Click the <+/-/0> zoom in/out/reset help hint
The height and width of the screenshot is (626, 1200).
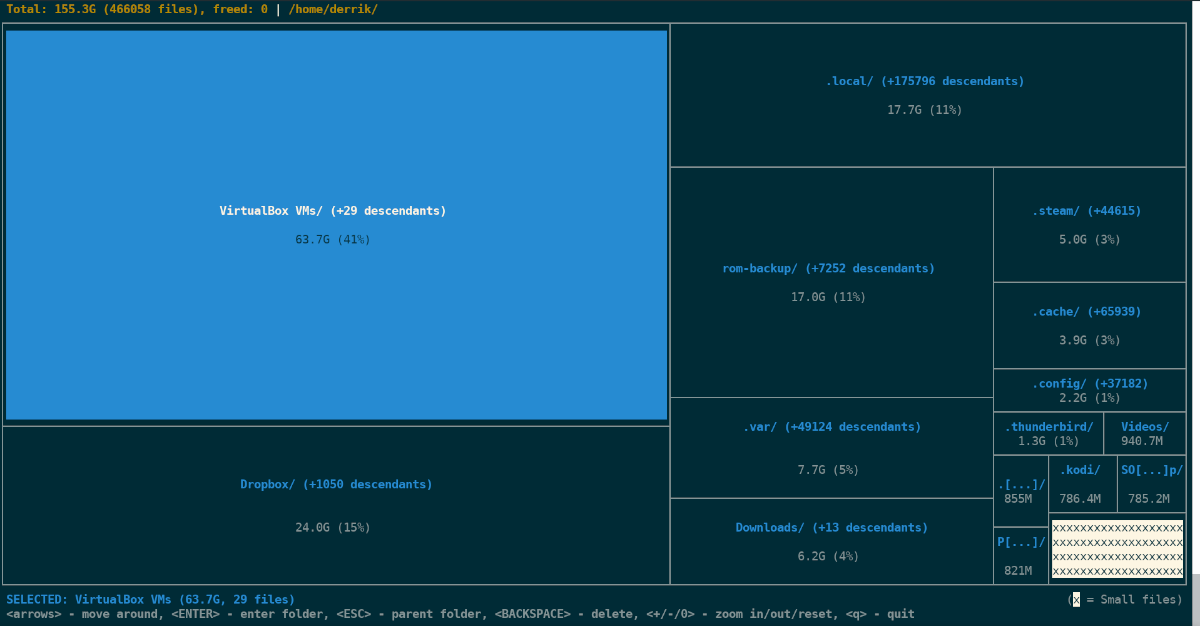pyautogui.click(x=742, y=614)
